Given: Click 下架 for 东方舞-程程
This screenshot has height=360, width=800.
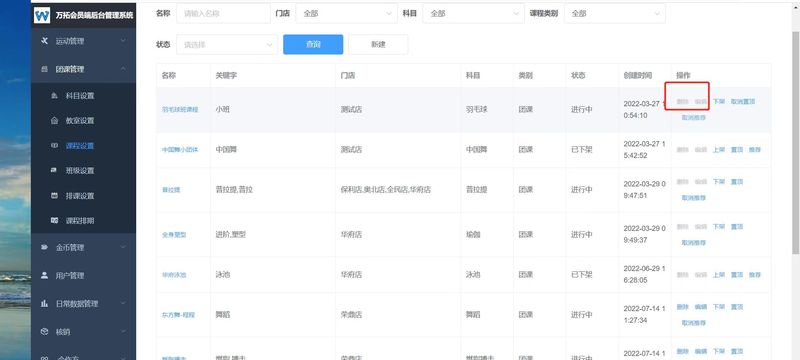Looking at the screenshot, I should [x=719, y=307].
